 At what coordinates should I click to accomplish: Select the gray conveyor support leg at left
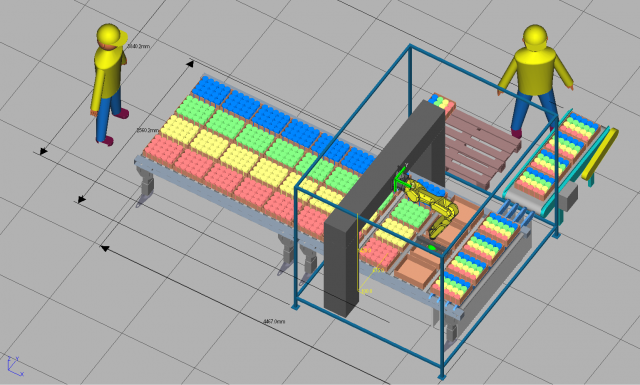145,187
